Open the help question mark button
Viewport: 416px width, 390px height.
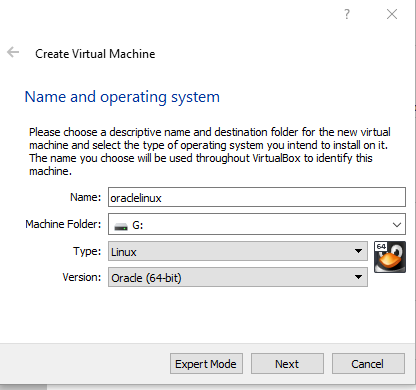pyautogui.click(x=347, y=14)
